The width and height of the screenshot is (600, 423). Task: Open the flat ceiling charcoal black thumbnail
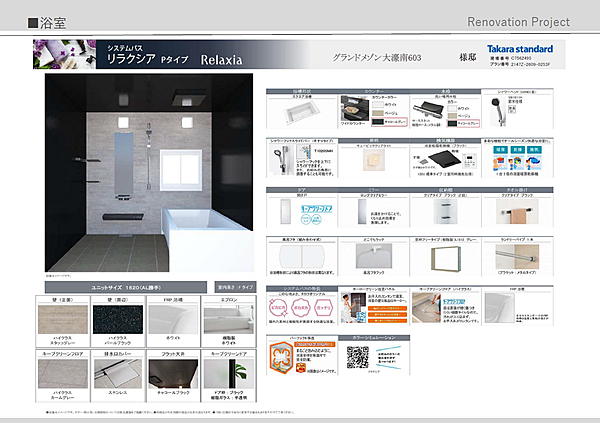(x=173, y=374)
